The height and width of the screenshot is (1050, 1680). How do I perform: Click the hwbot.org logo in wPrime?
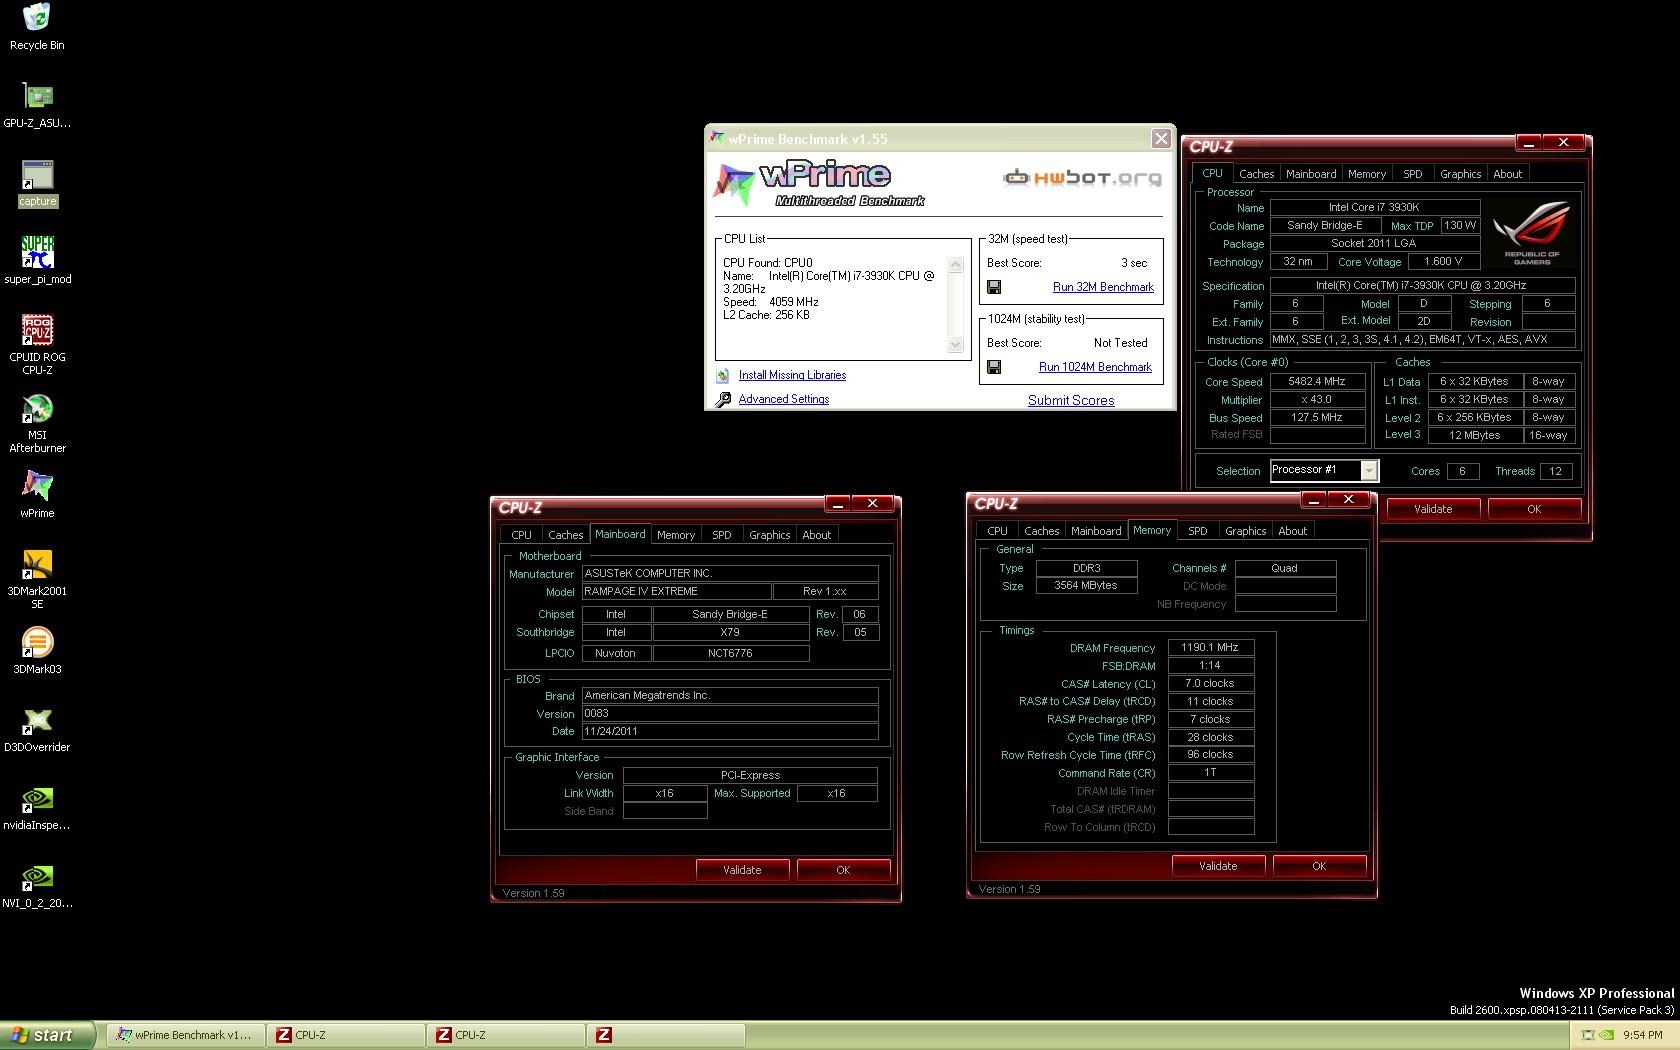1083,178
